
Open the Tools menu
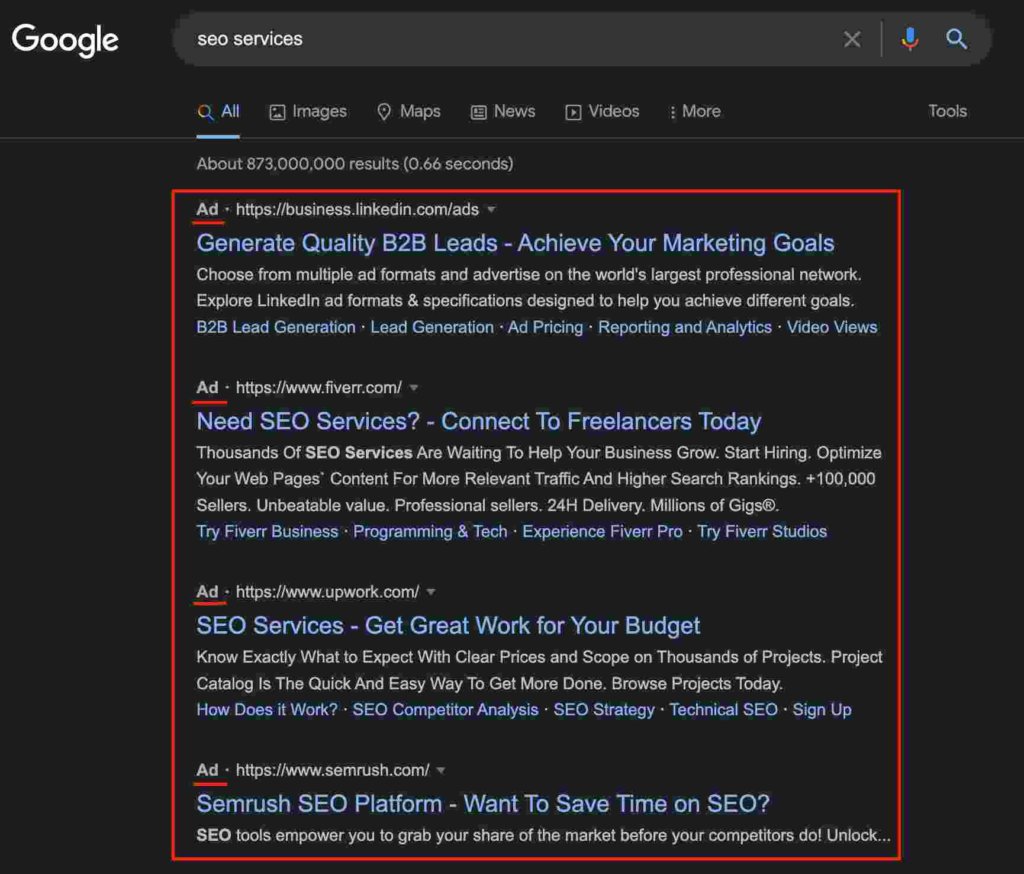946,111
